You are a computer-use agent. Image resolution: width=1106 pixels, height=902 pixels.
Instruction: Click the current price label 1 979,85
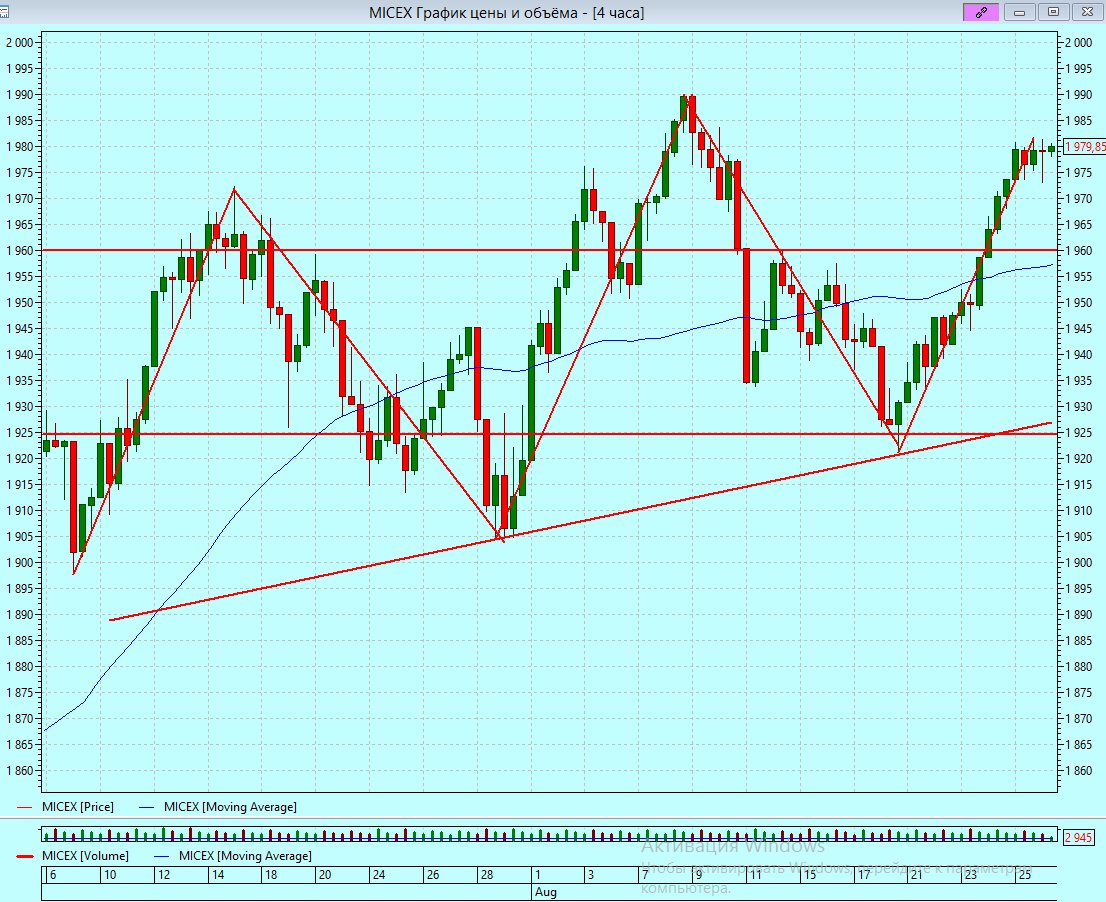(x=1083, y=147)
